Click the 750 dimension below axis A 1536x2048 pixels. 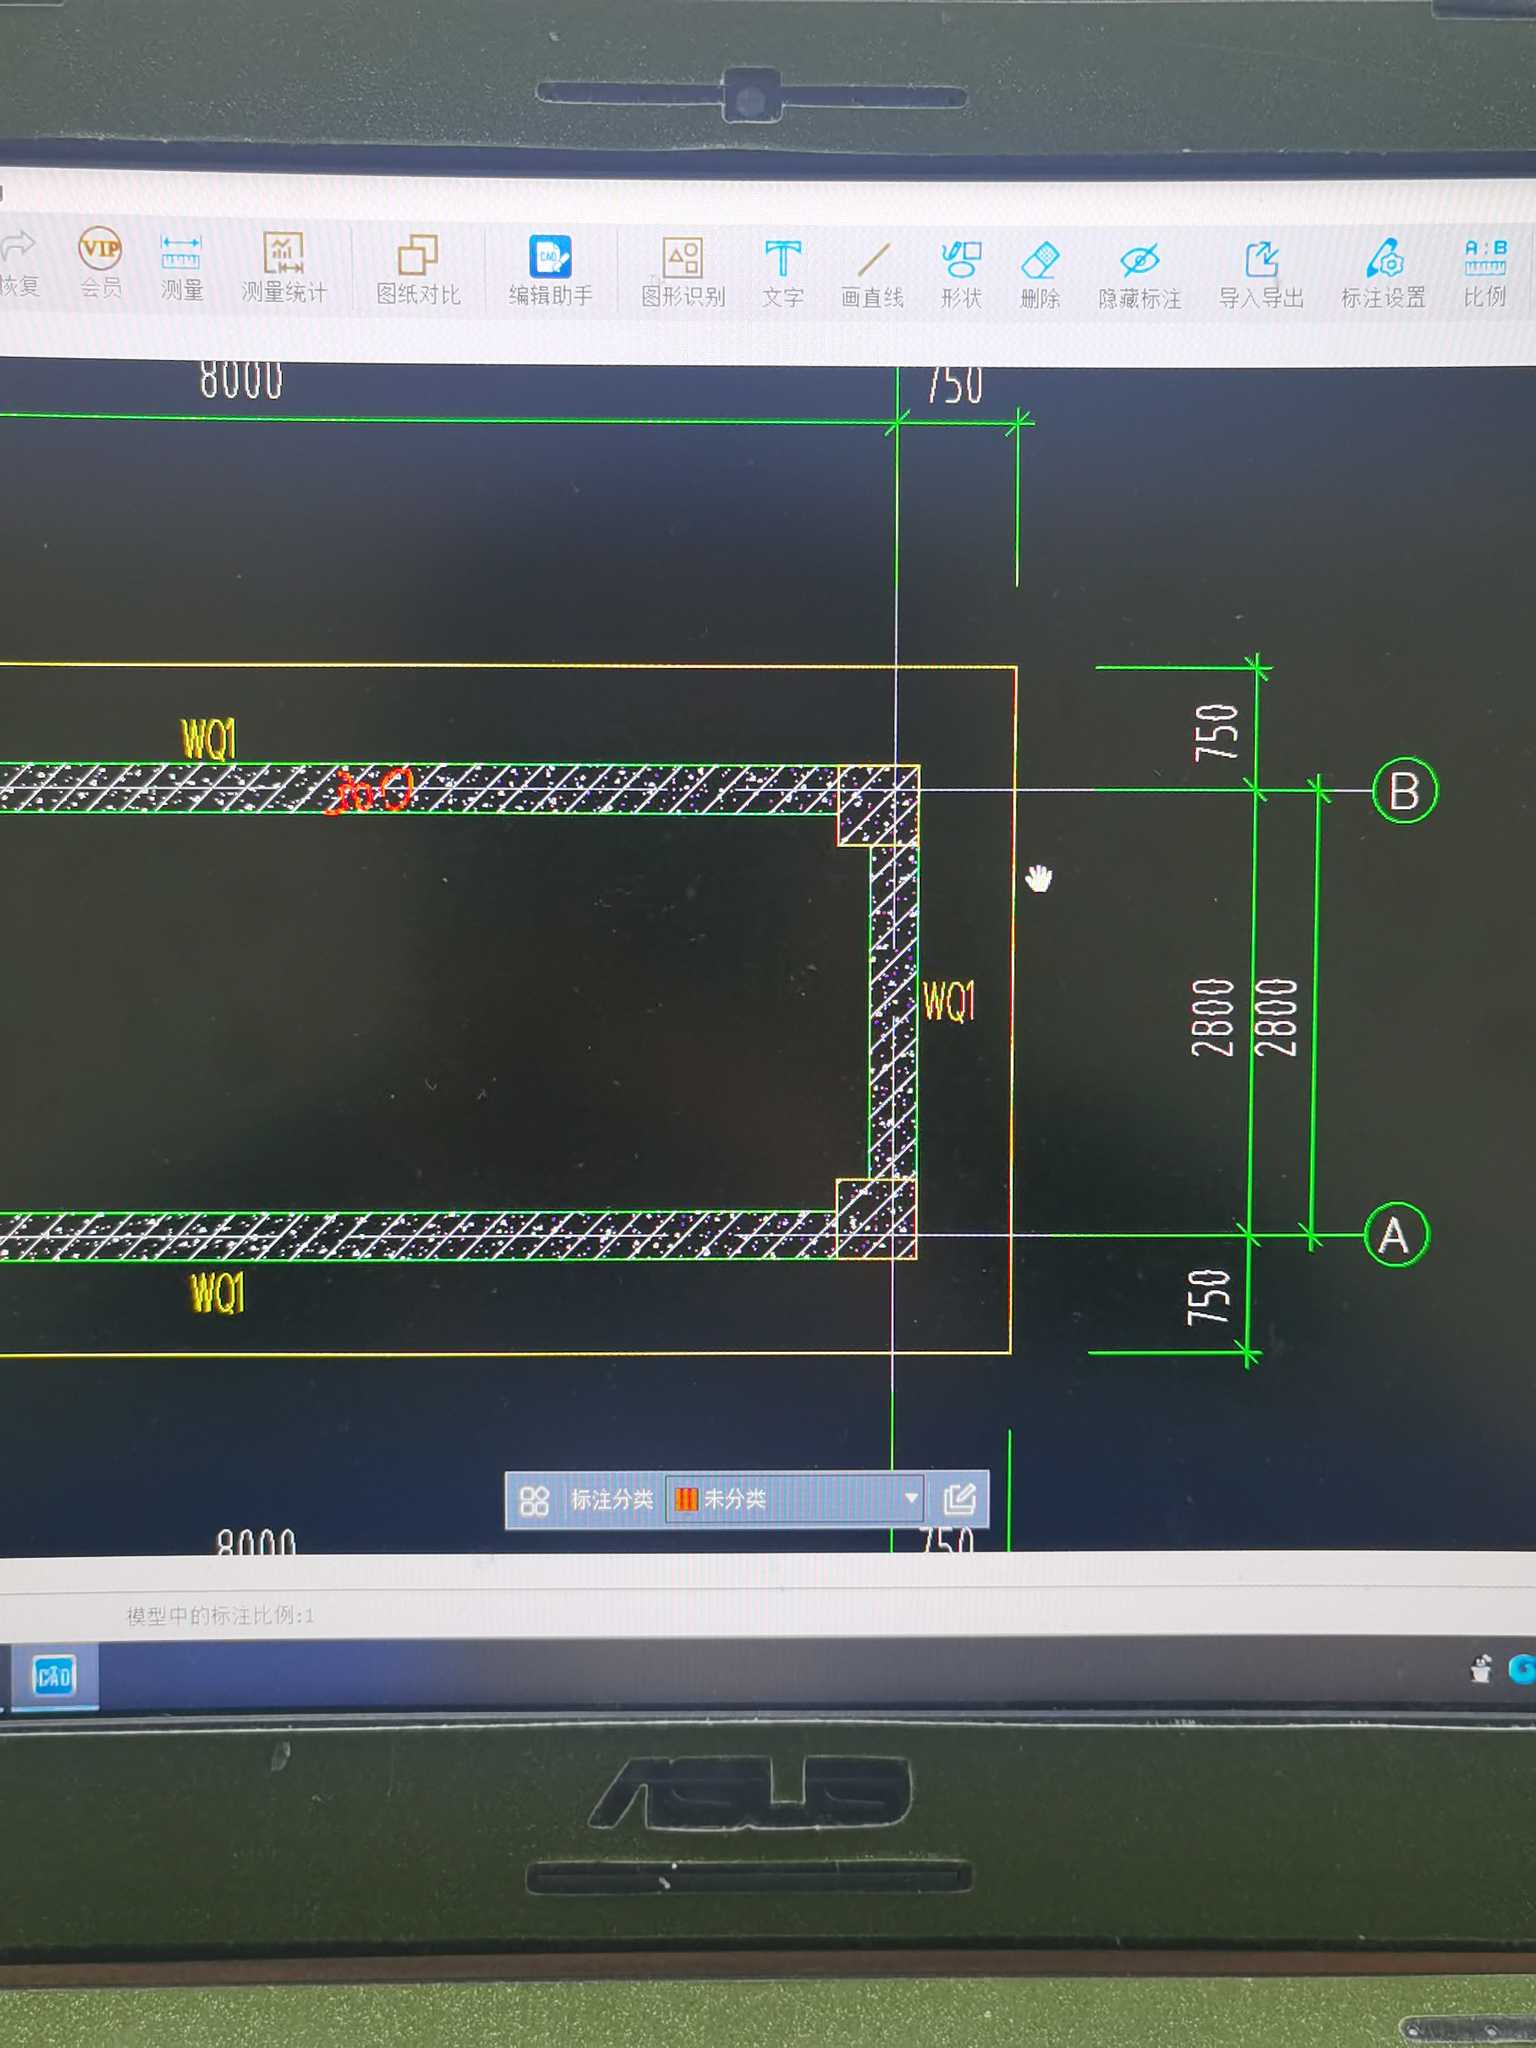click(x=1208, y=1297)
